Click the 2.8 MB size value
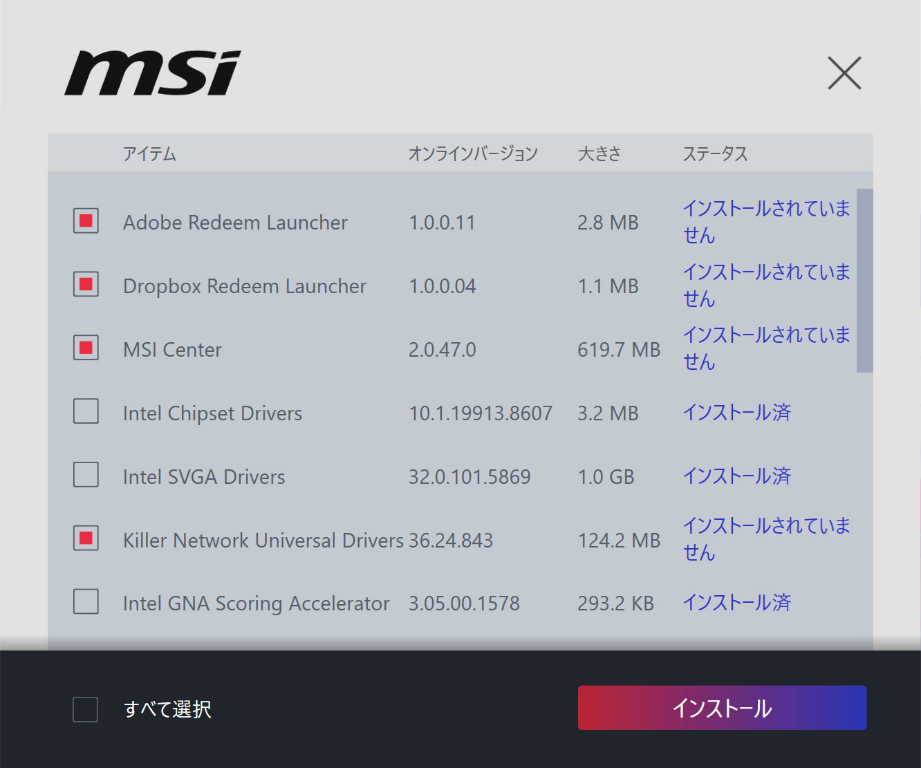 (607, 223)
